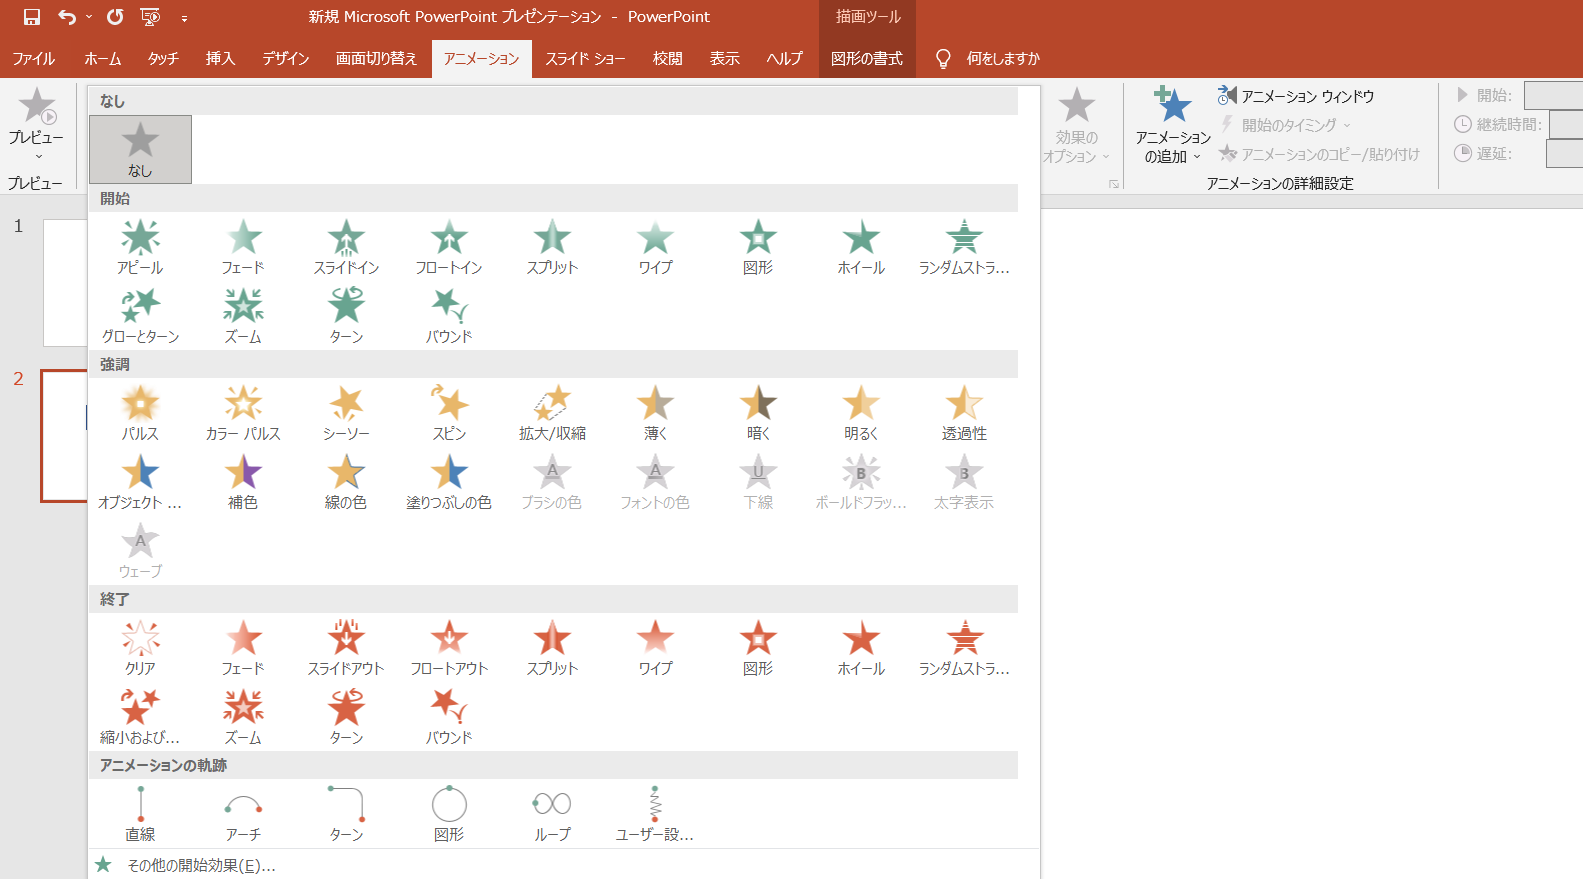
Task: Expand the プレビュー dropdown arrow
Action: (38, 156)
